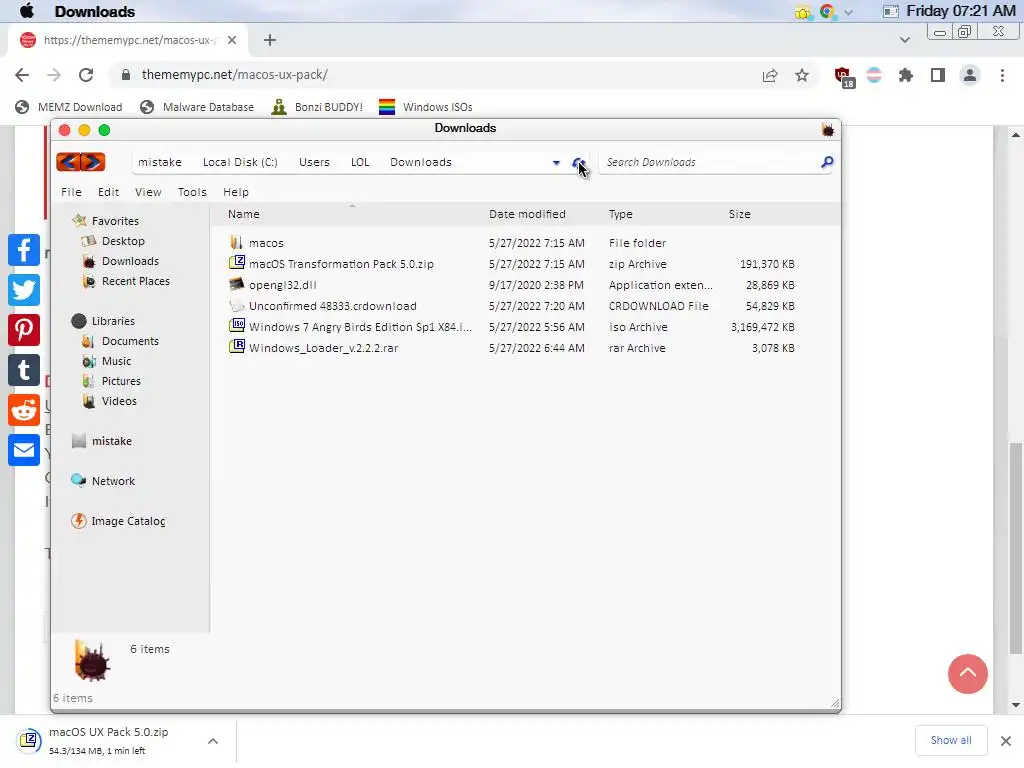
Task: Share page via email icon
Action: [24, 450]
